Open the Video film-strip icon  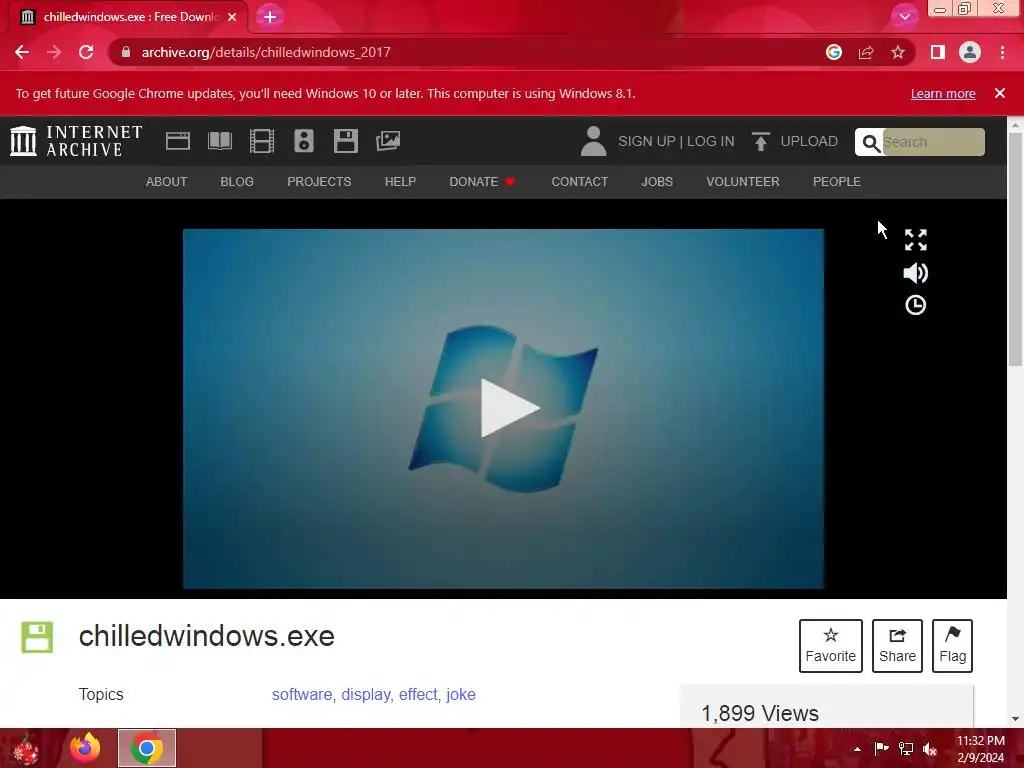(262, 141)
